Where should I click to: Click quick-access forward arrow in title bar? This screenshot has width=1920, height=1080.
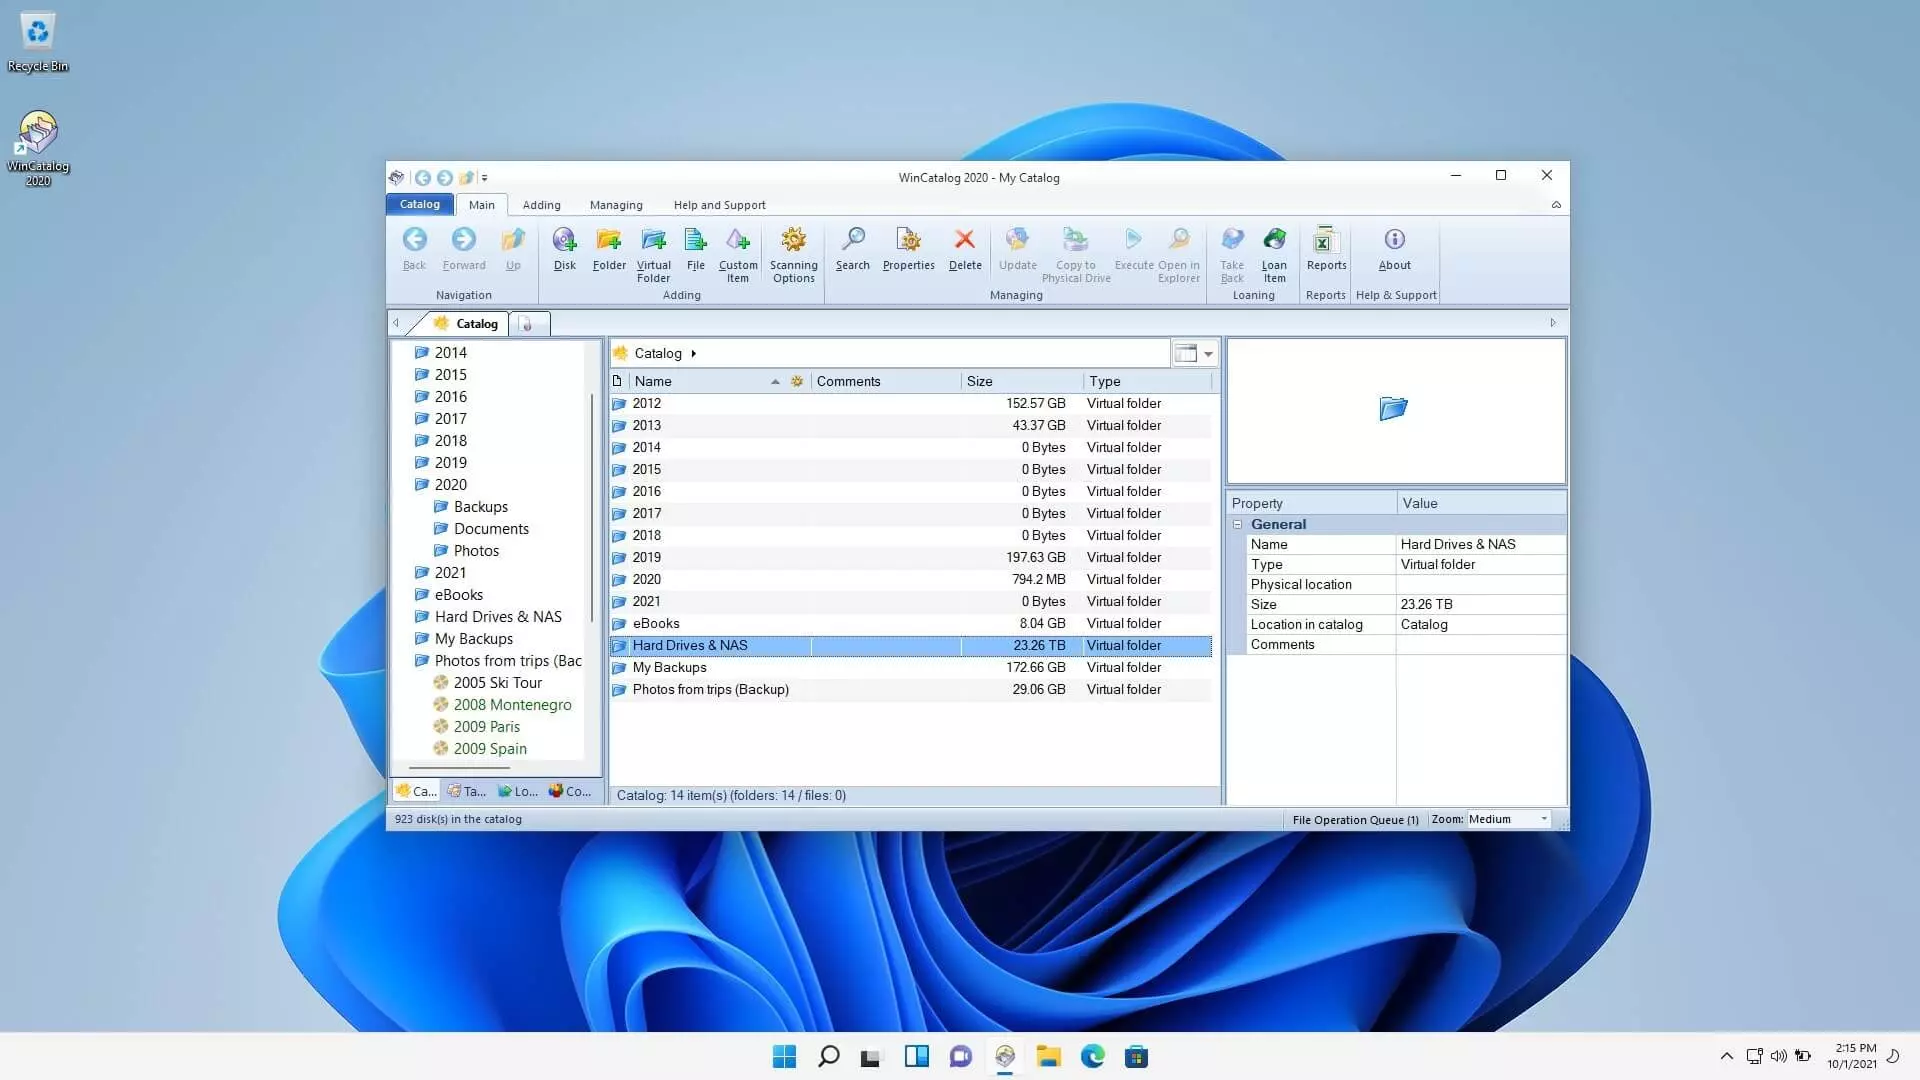tap(445, 177)
